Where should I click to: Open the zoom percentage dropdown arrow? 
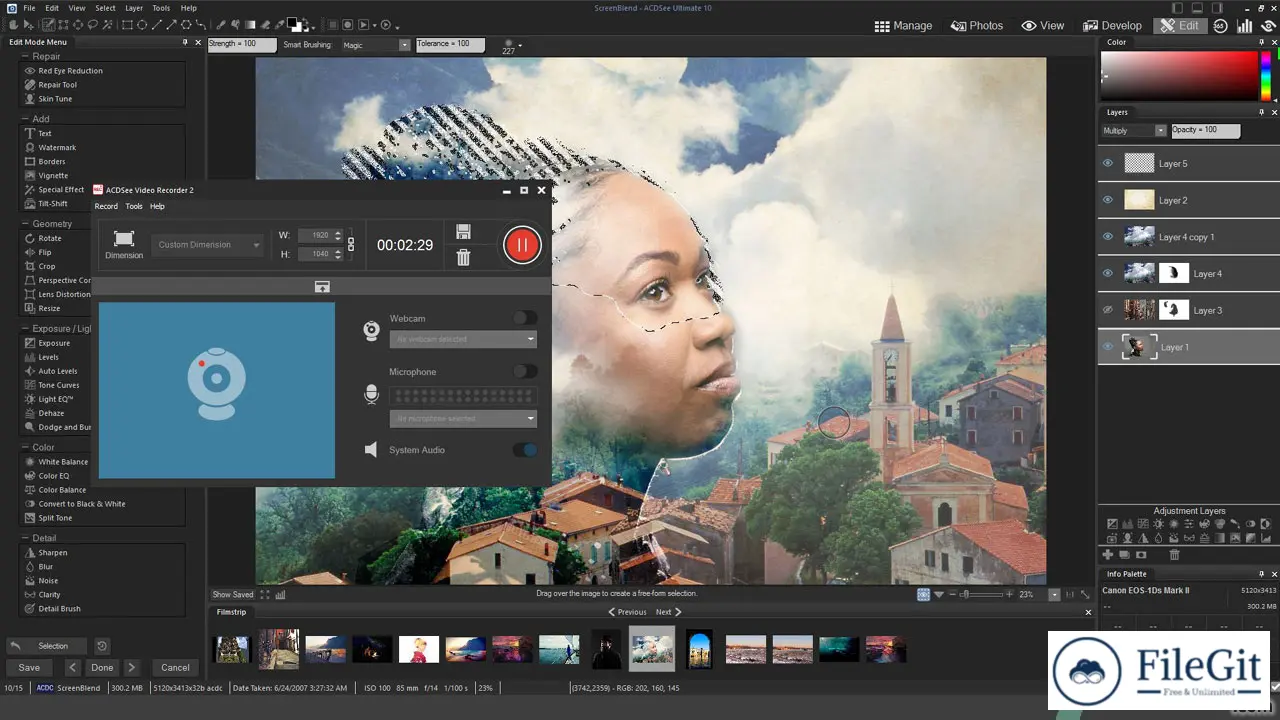coord(1054,594)
